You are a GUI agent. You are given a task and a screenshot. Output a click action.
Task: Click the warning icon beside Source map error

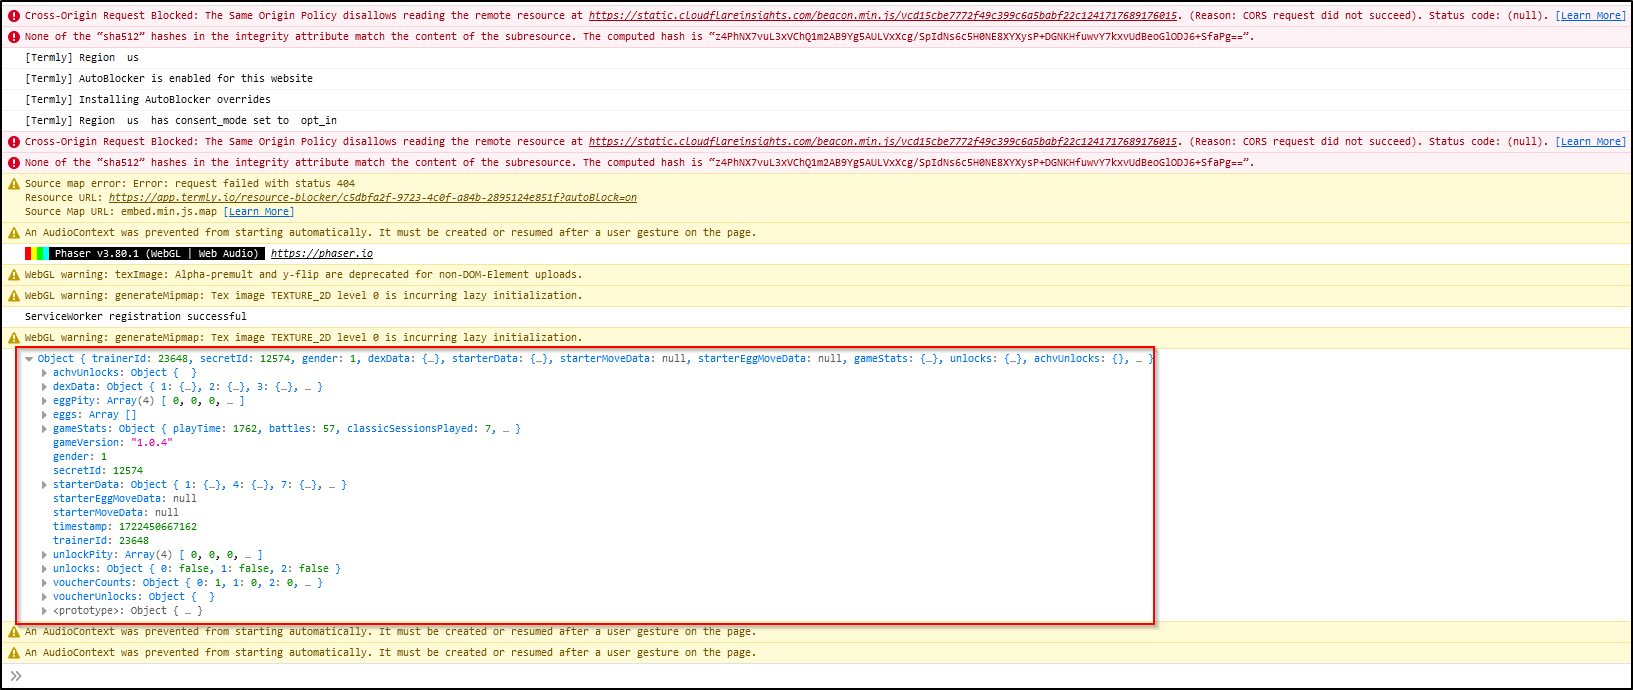pyautogui.click(x=14, y=184)
